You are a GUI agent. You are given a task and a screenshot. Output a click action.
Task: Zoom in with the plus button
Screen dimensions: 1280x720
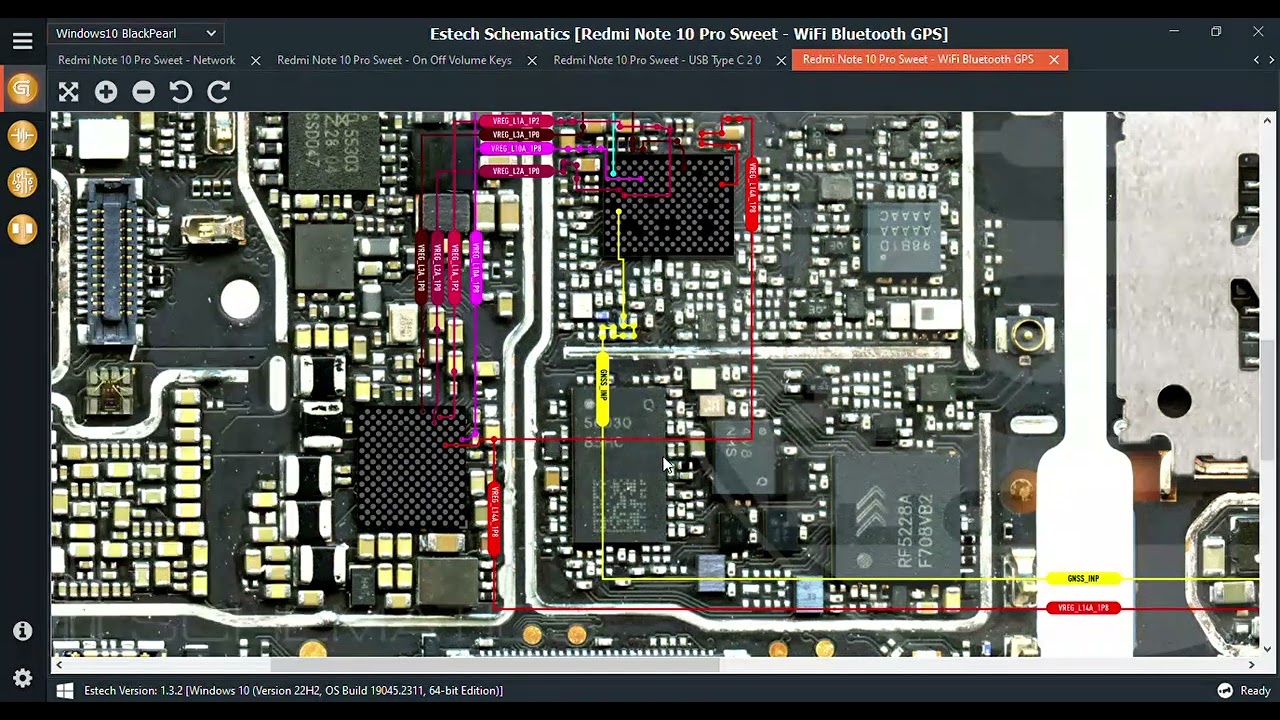(106, 93)
